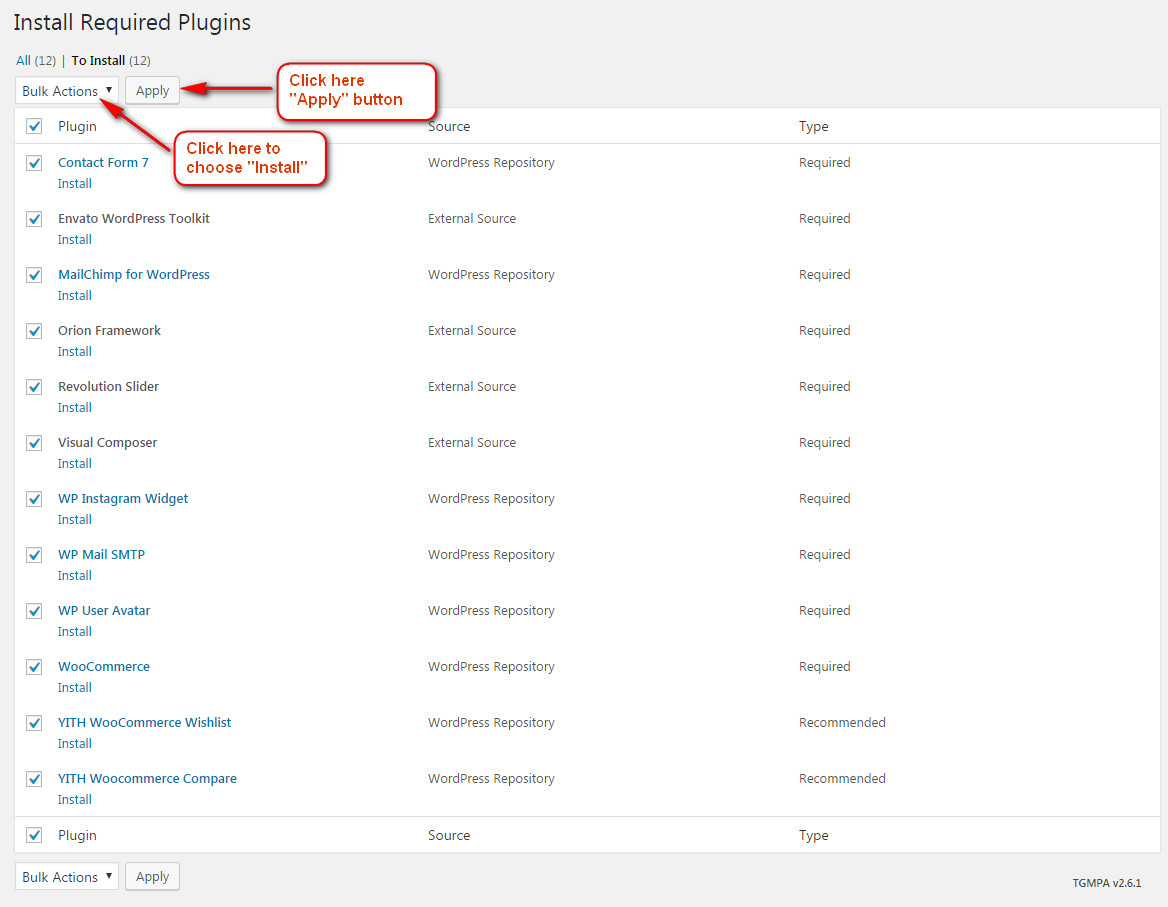1168x907 pixels.
Task: Click Install under YITH Woocommerce Compare
Action: point(74,799)
